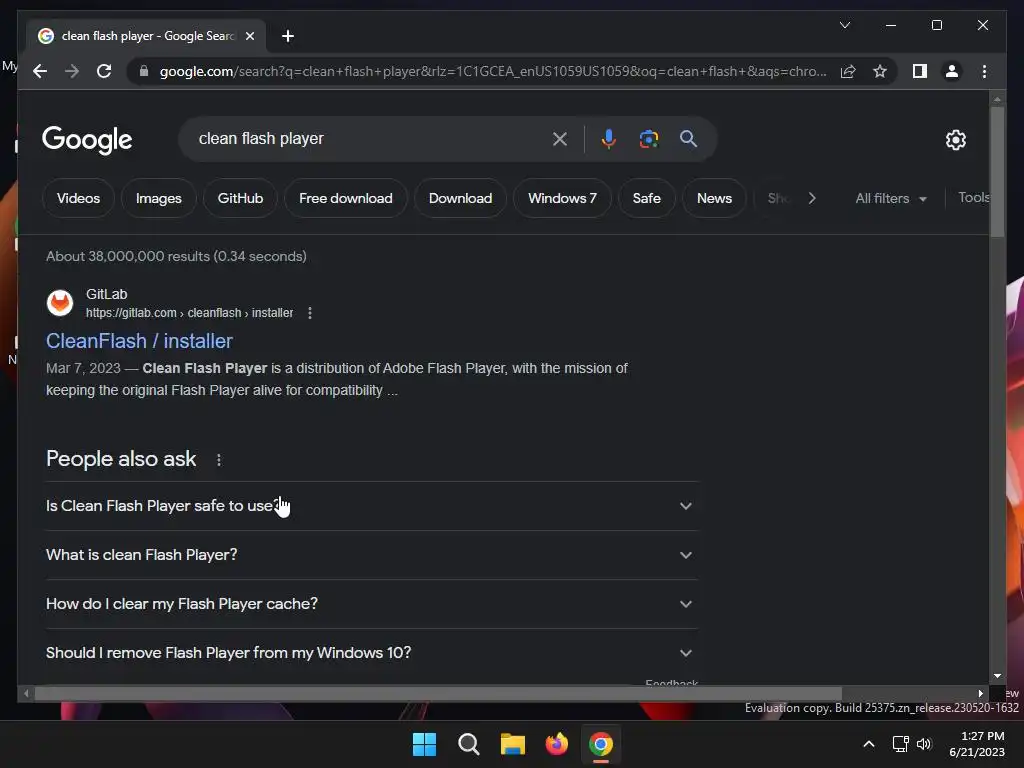Screen dimensions: 1024x768
Task: Open Firefox from the taskbar
Action: pyautogui.click(x=556, y=744)
